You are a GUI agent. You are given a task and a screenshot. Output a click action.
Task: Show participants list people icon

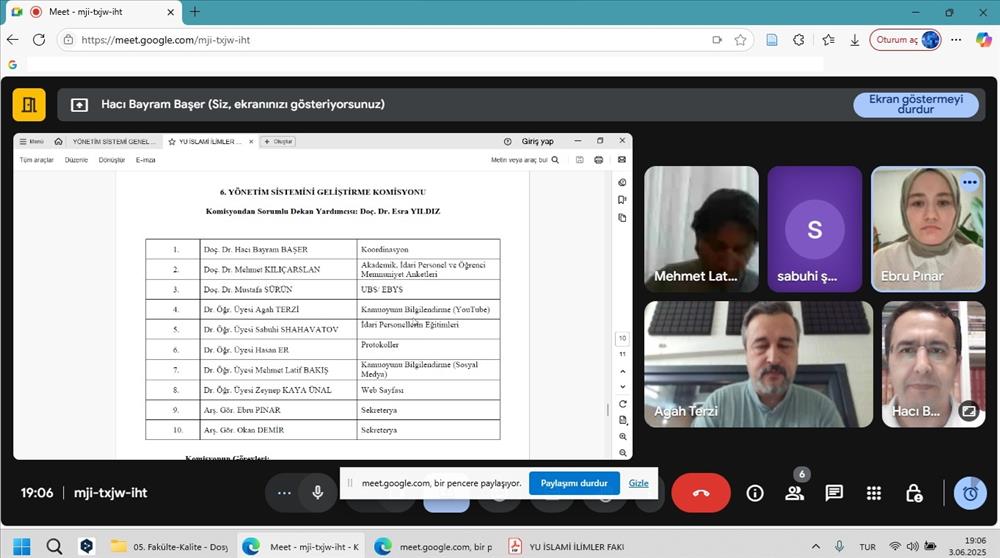click(795, 493)
